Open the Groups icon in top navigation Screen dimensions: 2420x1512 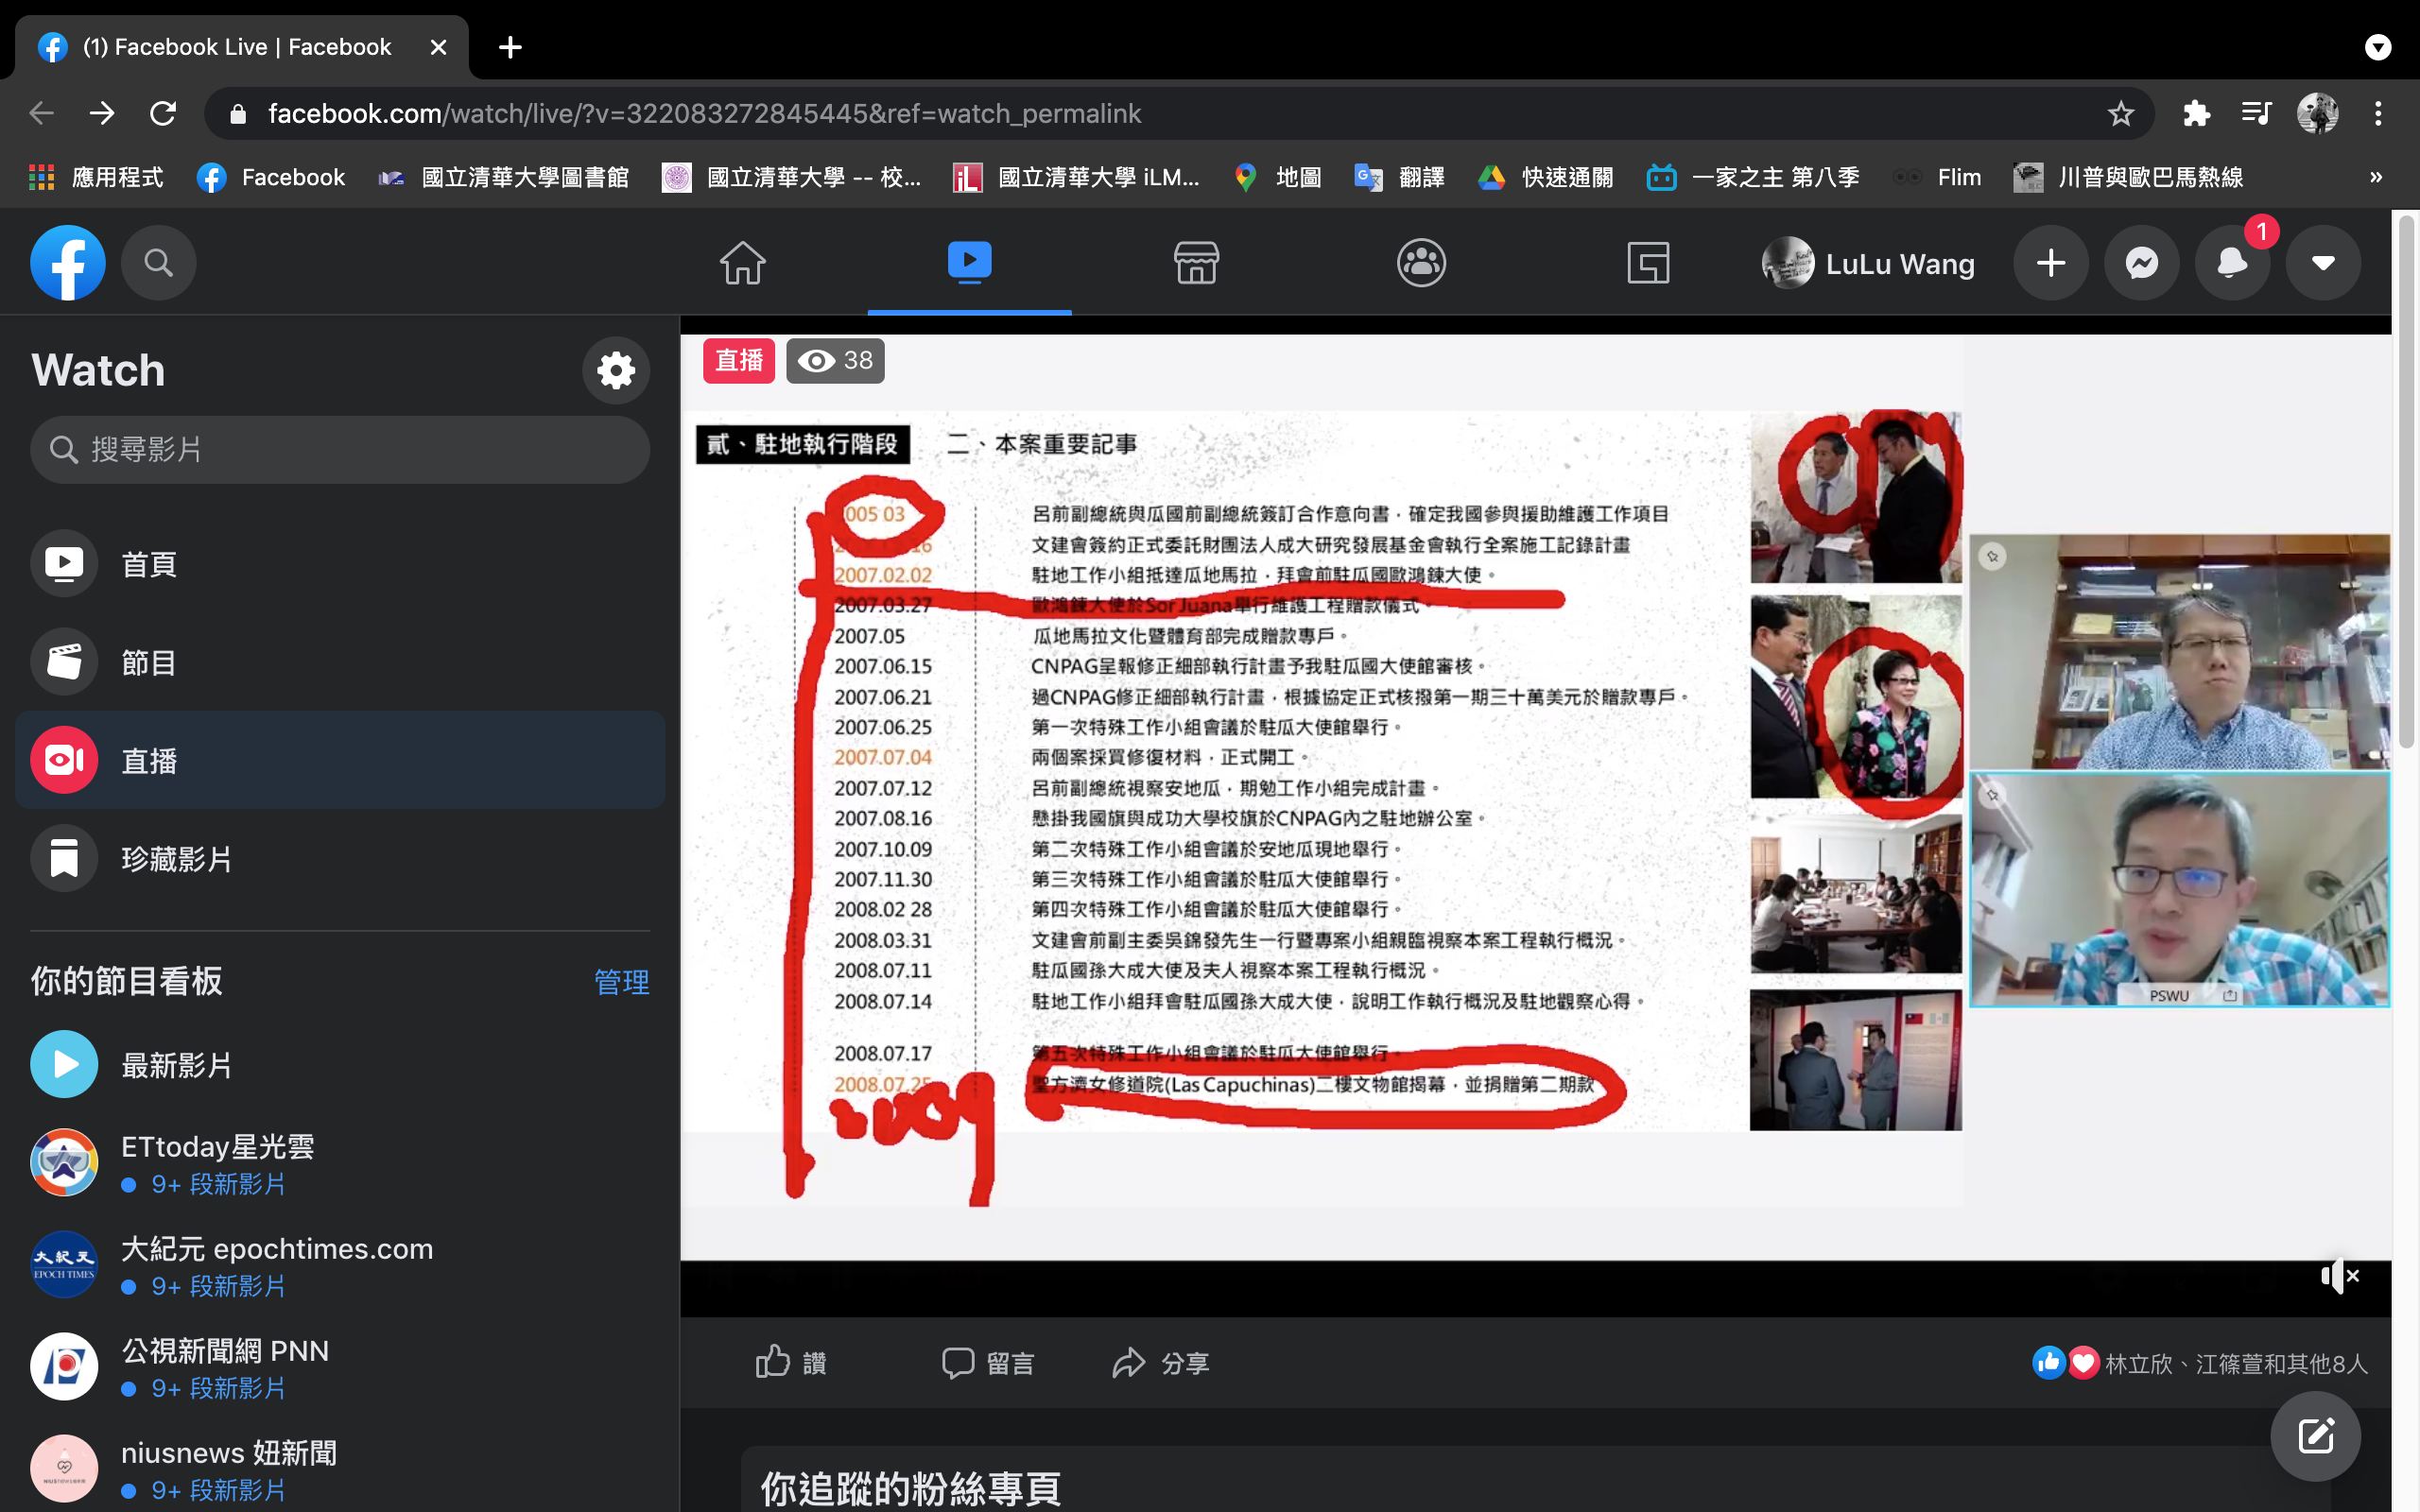[x=1420, y=263]
